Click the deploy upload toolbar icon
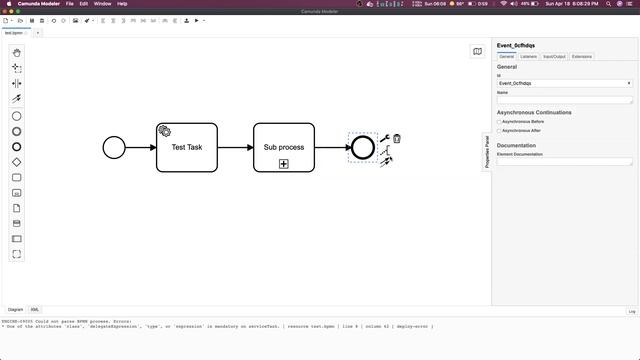Image resolution: width=640 pixels, height=360 pixels. (187, 20)
